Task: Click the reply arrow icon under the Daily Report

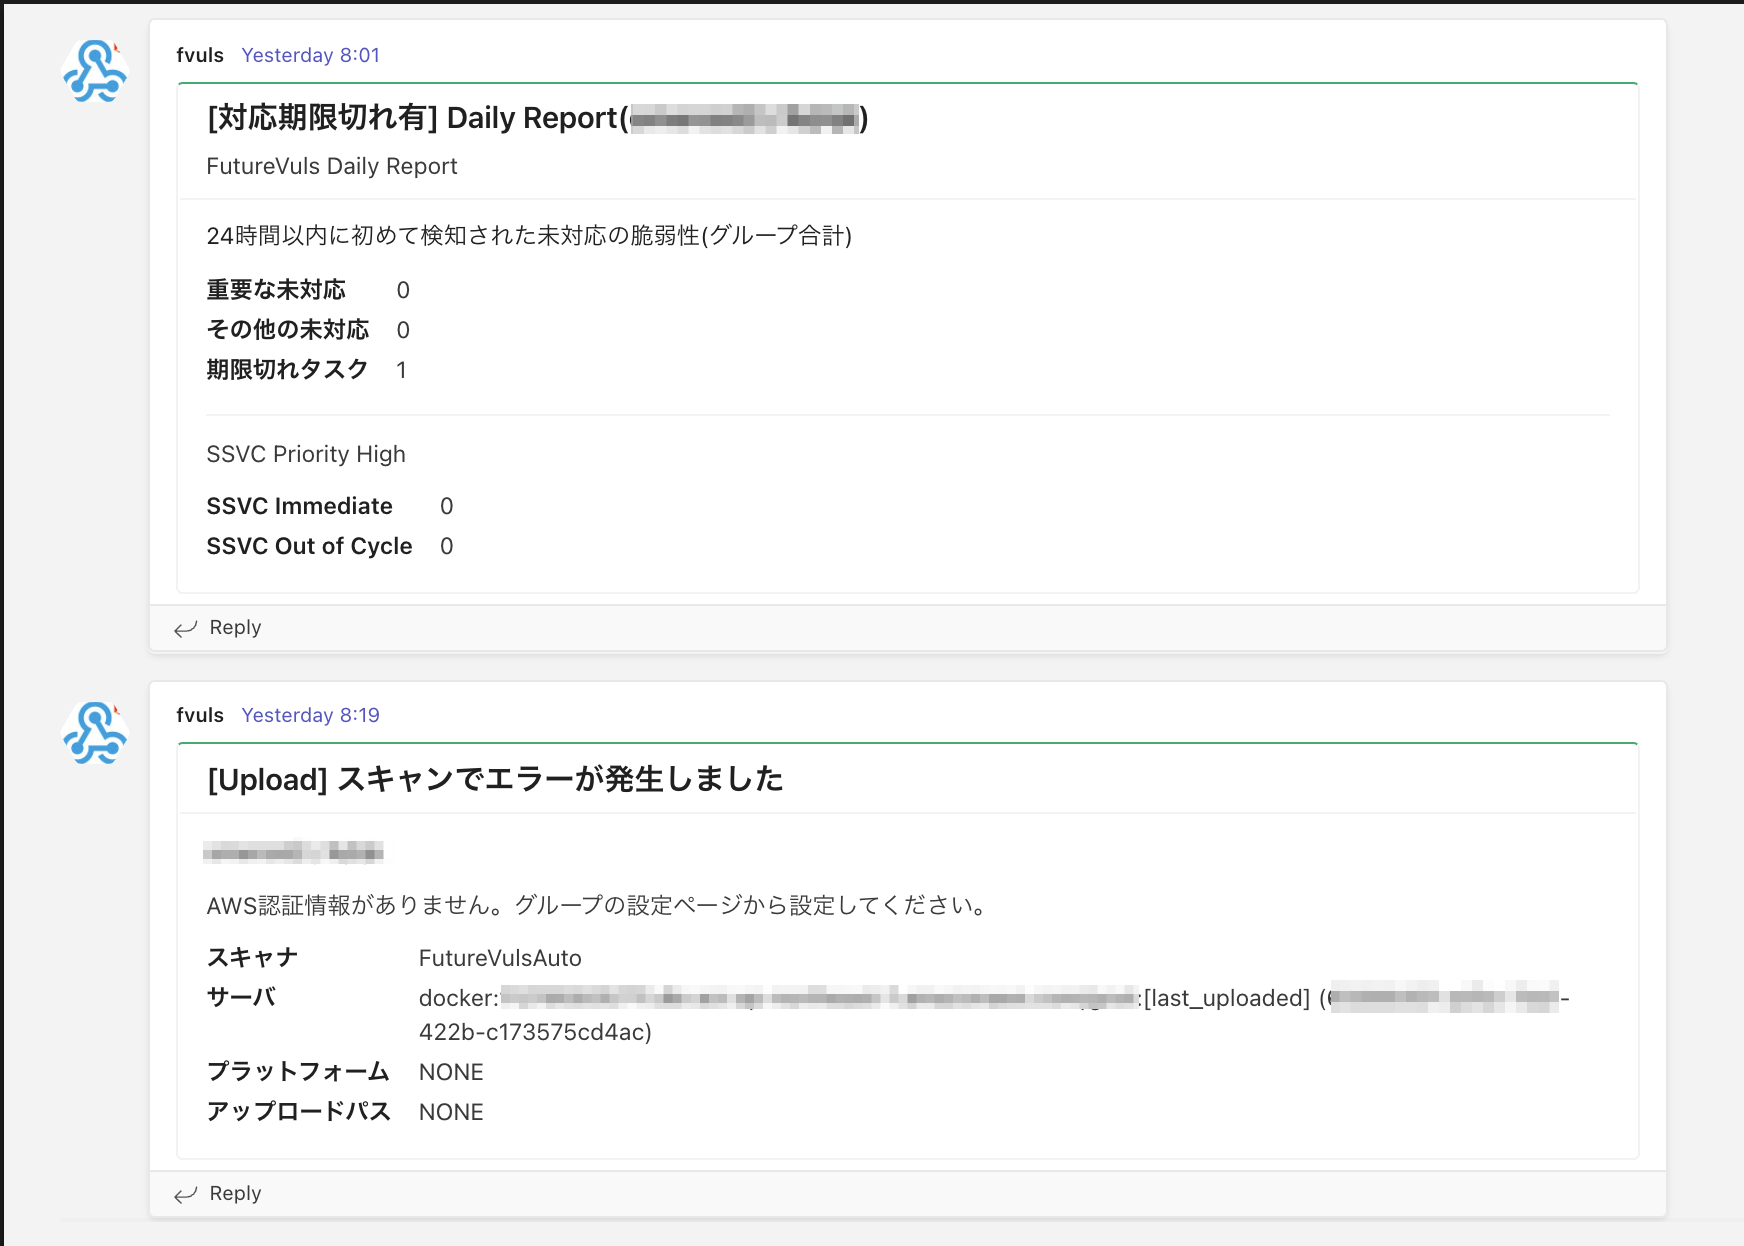Action: (x=186, y=628)
